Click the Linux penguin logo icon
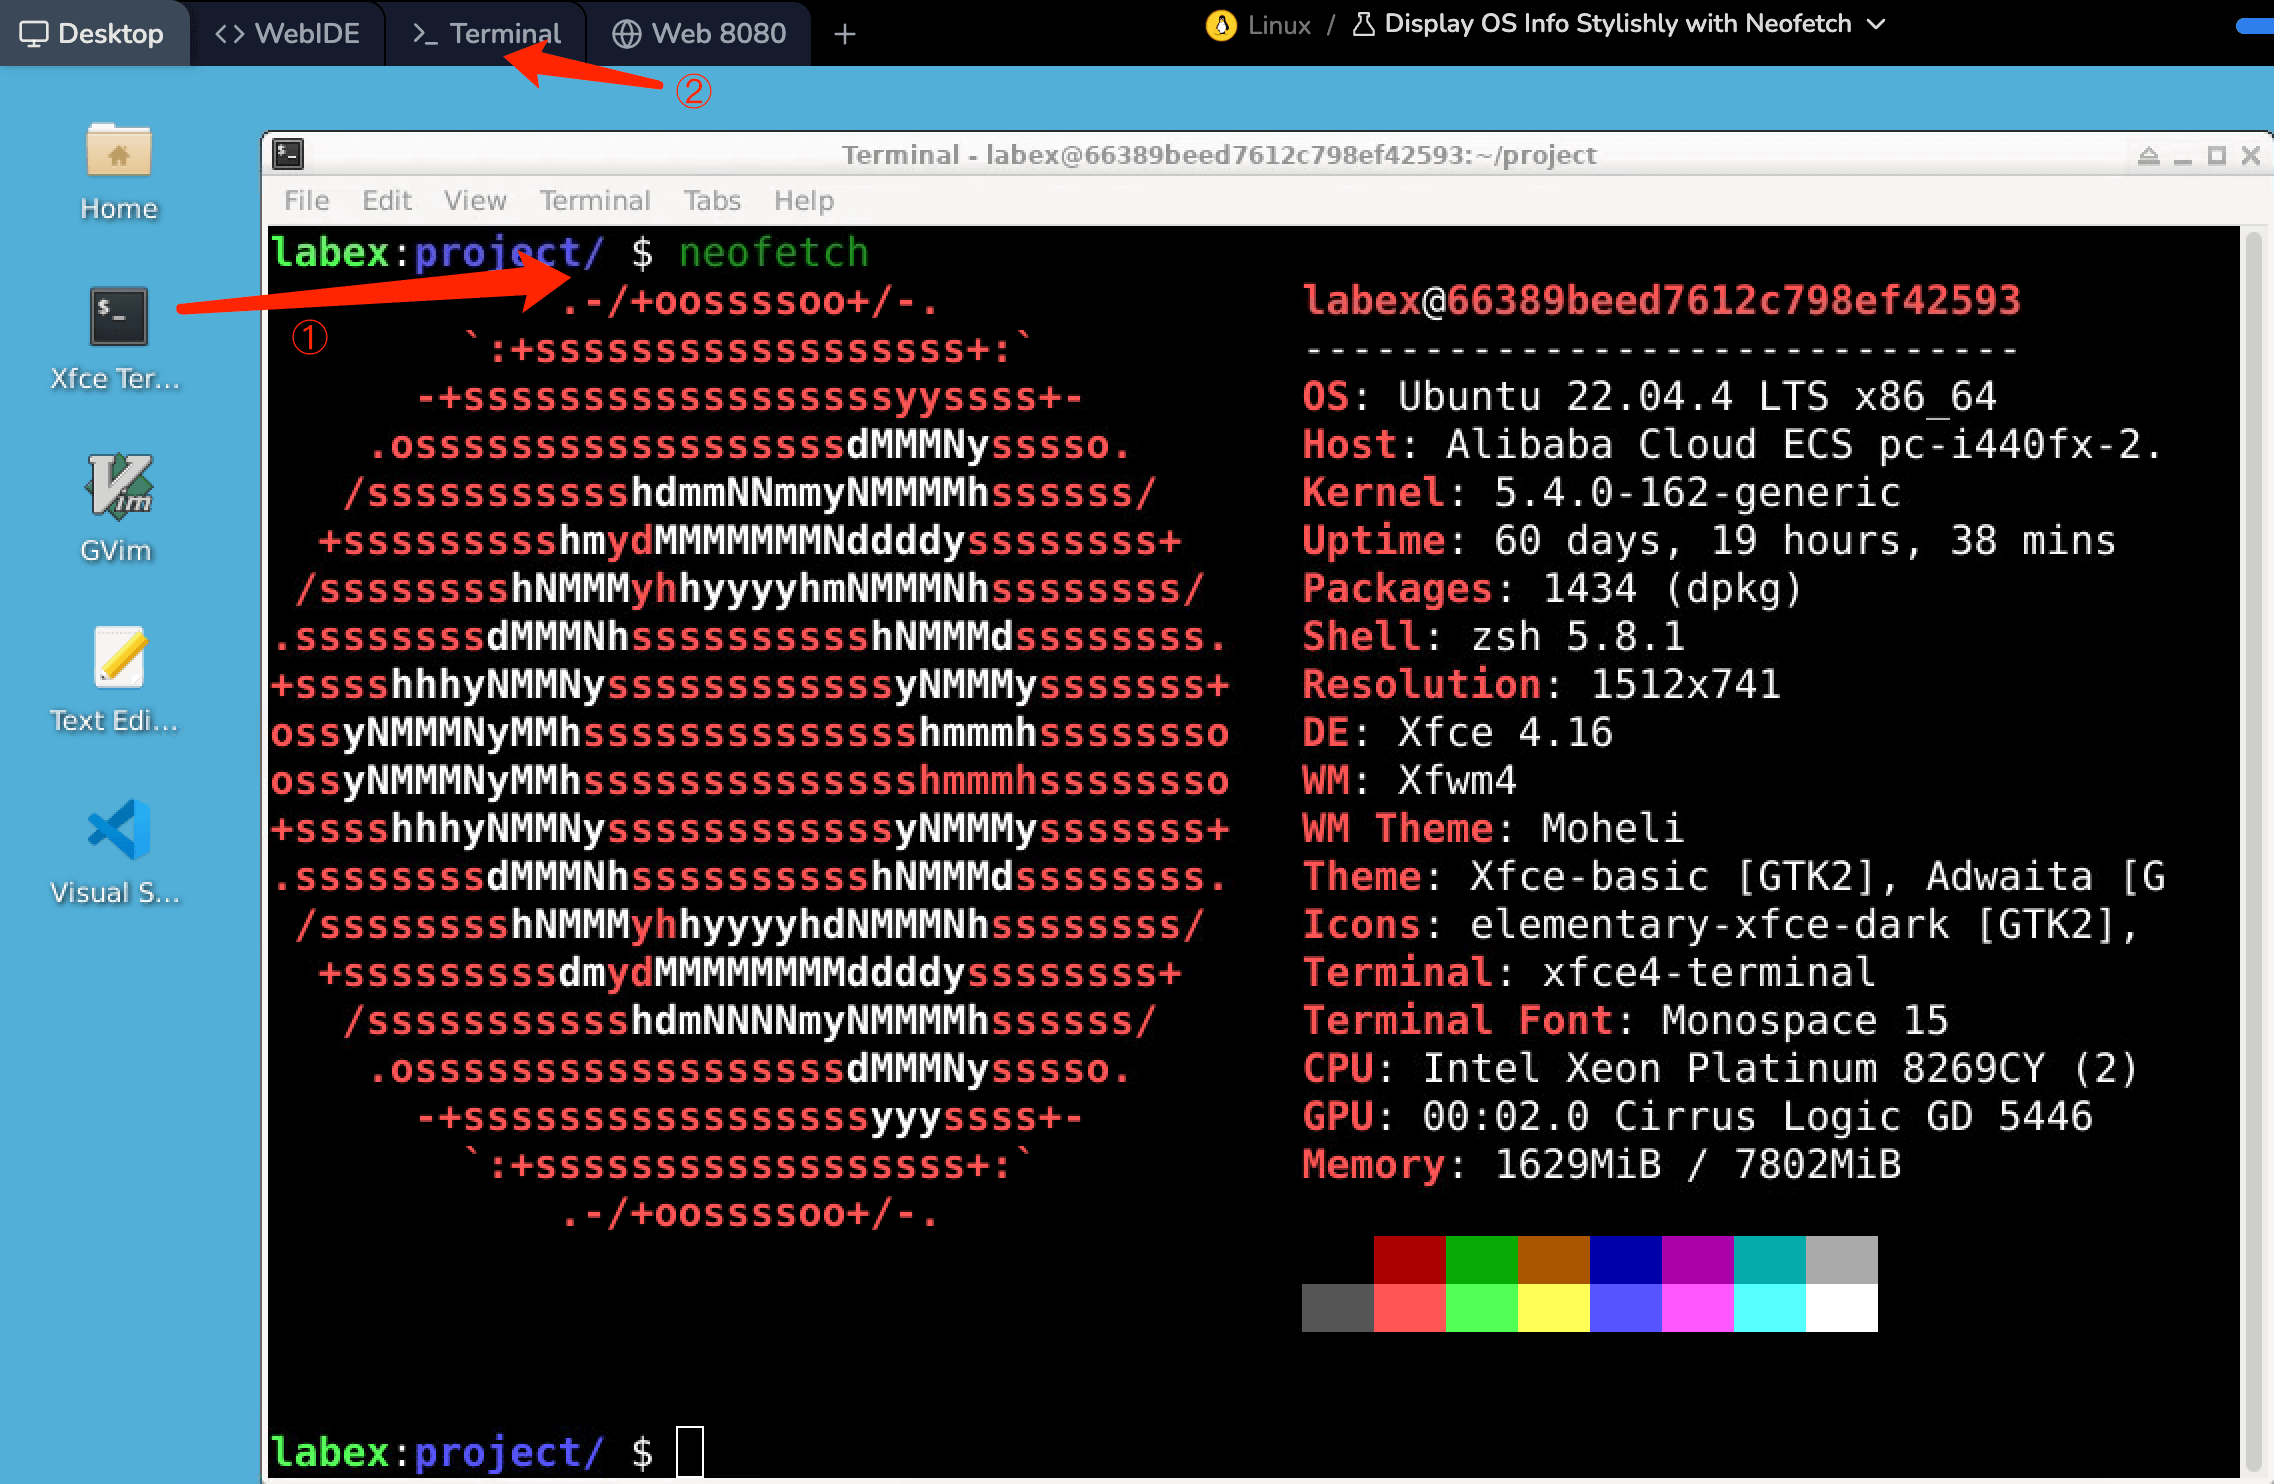Screen dimensions: 2274x1484 [x=1221, y=25]
